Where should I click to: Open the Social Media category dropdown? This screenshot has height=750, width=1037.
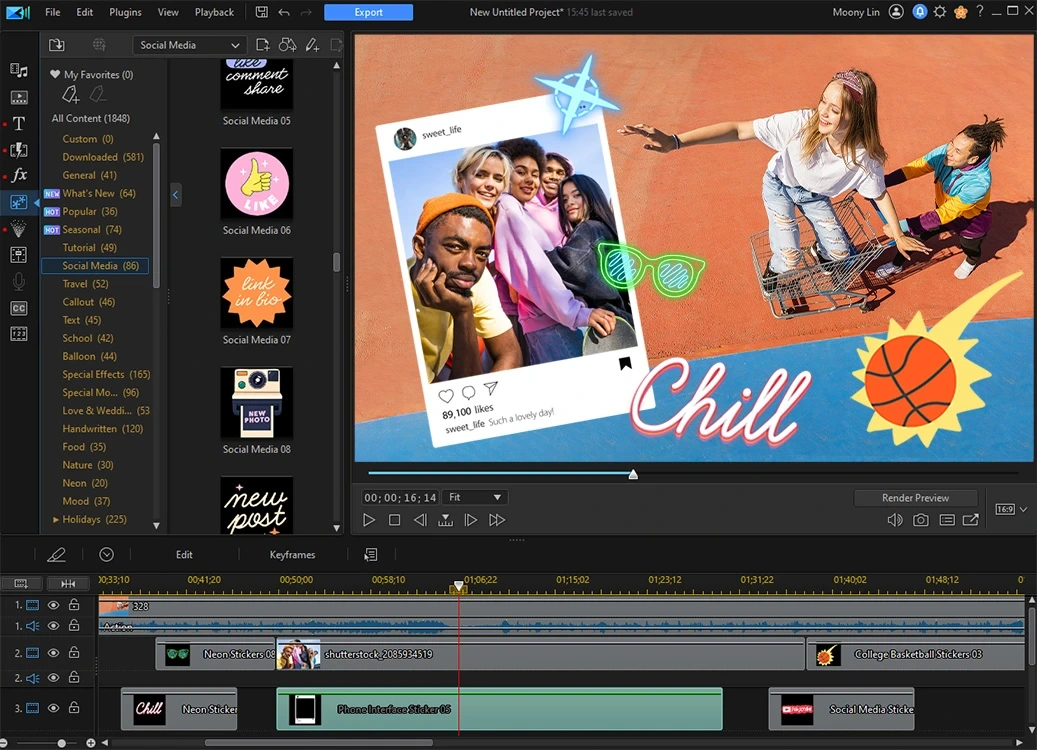coord(190,45)
